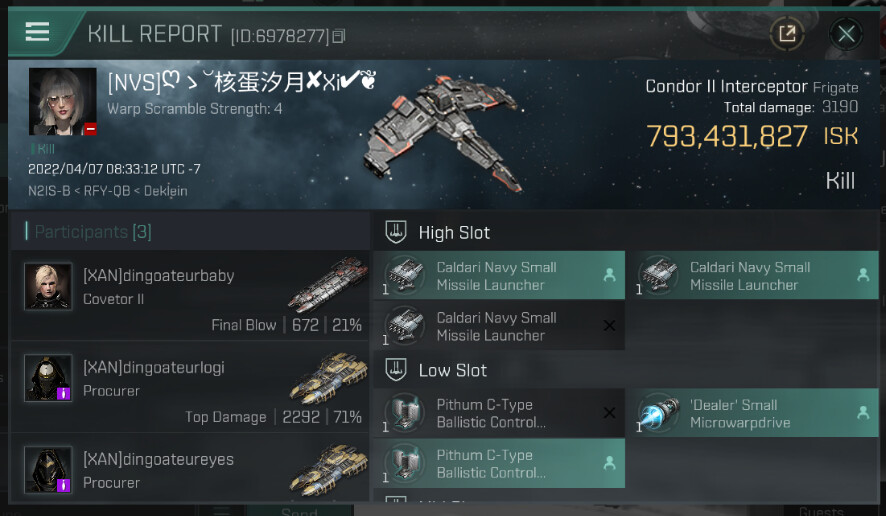886x516 pixels.
Task: Click the 'Dealer' Small Microwarpdrive module icon
Action: [x=659, y=413]
